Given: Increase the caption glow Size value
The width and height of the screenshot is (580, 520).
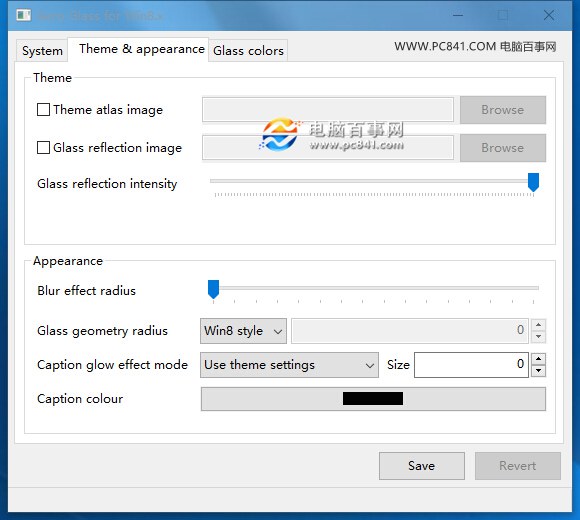Looking at the screenshot, I should tap(539, 359).
